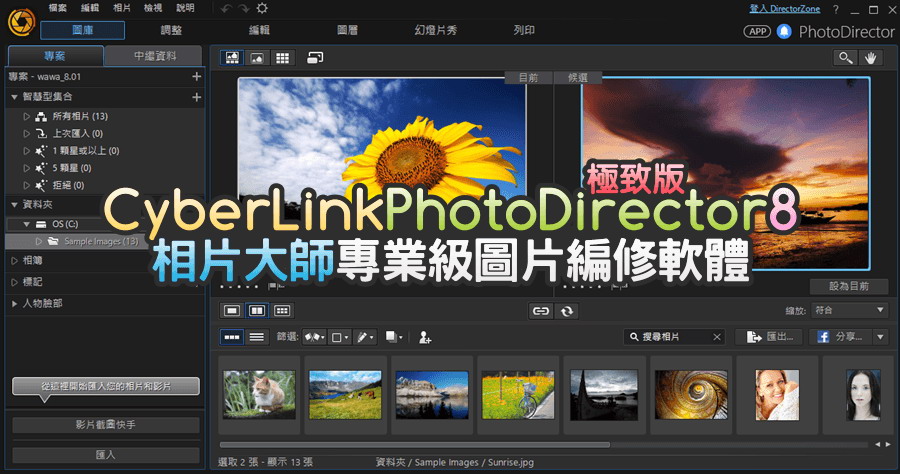Switch to the 調整 module tab
Viewport: 900px width, 474px height.
(x=171, y=30)
